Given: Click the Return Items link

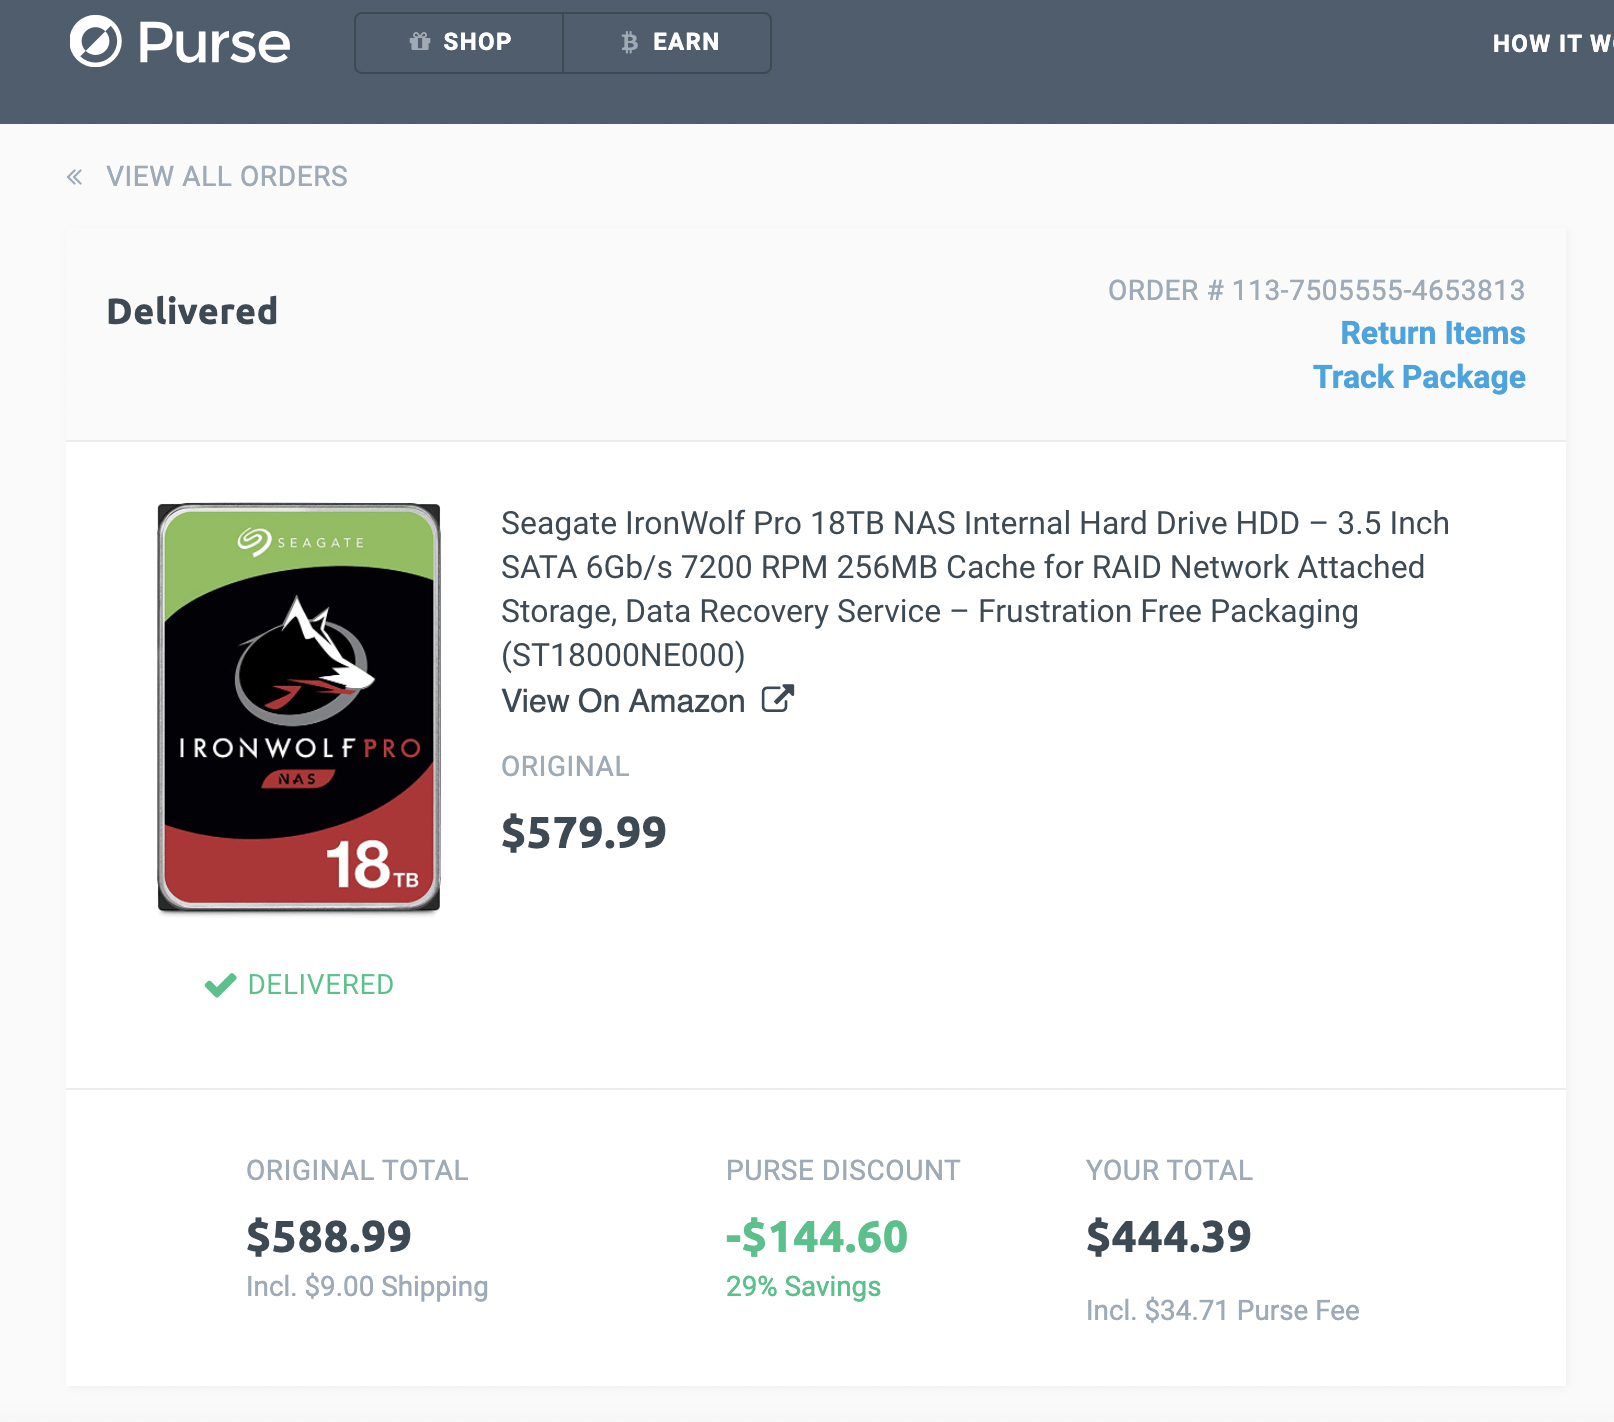Looking at the screenshot, I should click(1432, 333).
